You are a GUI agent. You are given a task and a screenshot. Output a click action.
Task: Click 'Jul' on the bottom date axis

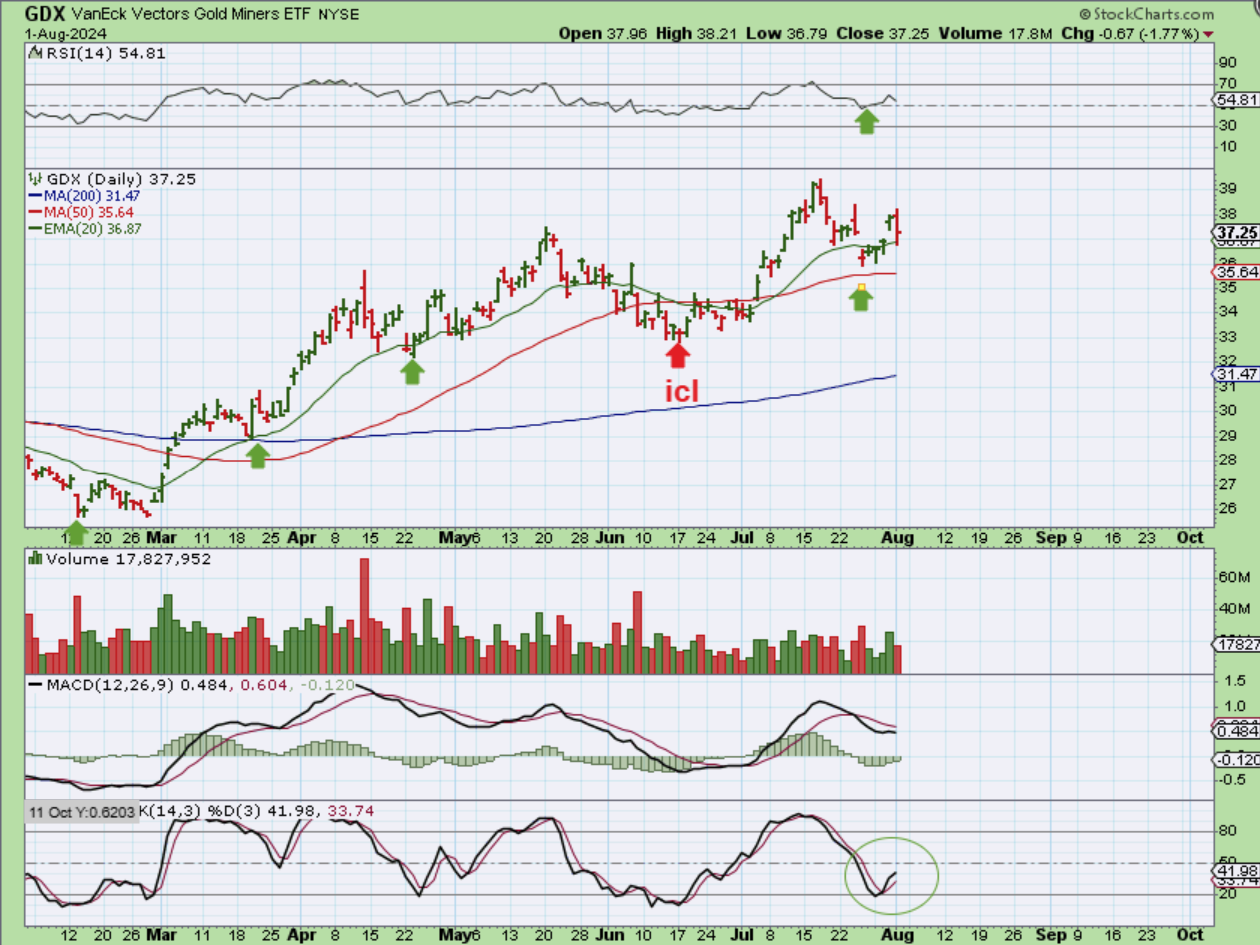coord(744,935)
